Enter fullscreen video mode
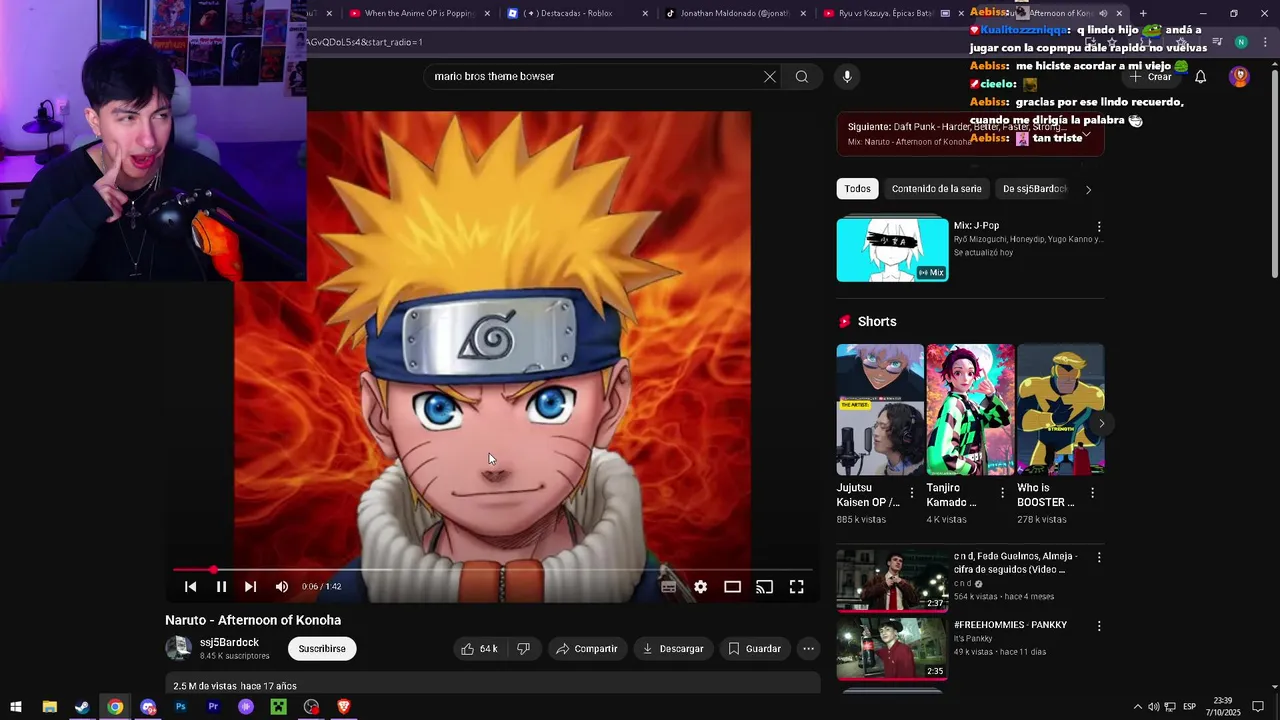The width and height of the screenshot is (1280, 720). [796, 587]
